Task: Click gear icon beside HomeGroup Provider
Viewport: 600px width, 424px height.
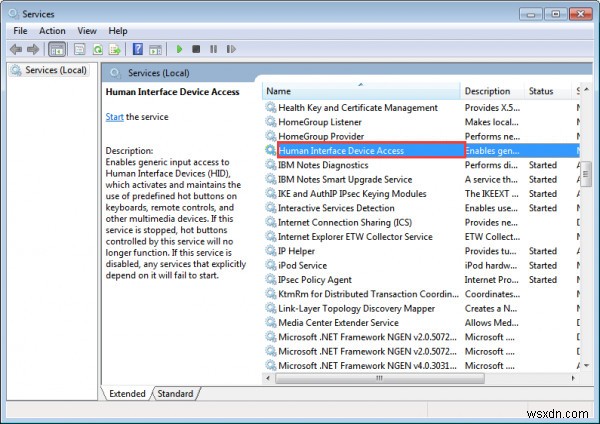Action: click(x=271, y=136)
